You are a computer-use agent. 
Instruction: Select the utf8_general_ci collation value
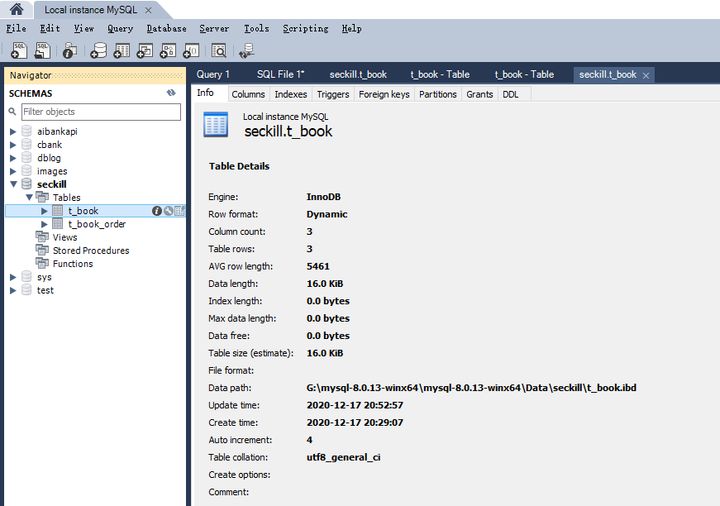point(343,457)
